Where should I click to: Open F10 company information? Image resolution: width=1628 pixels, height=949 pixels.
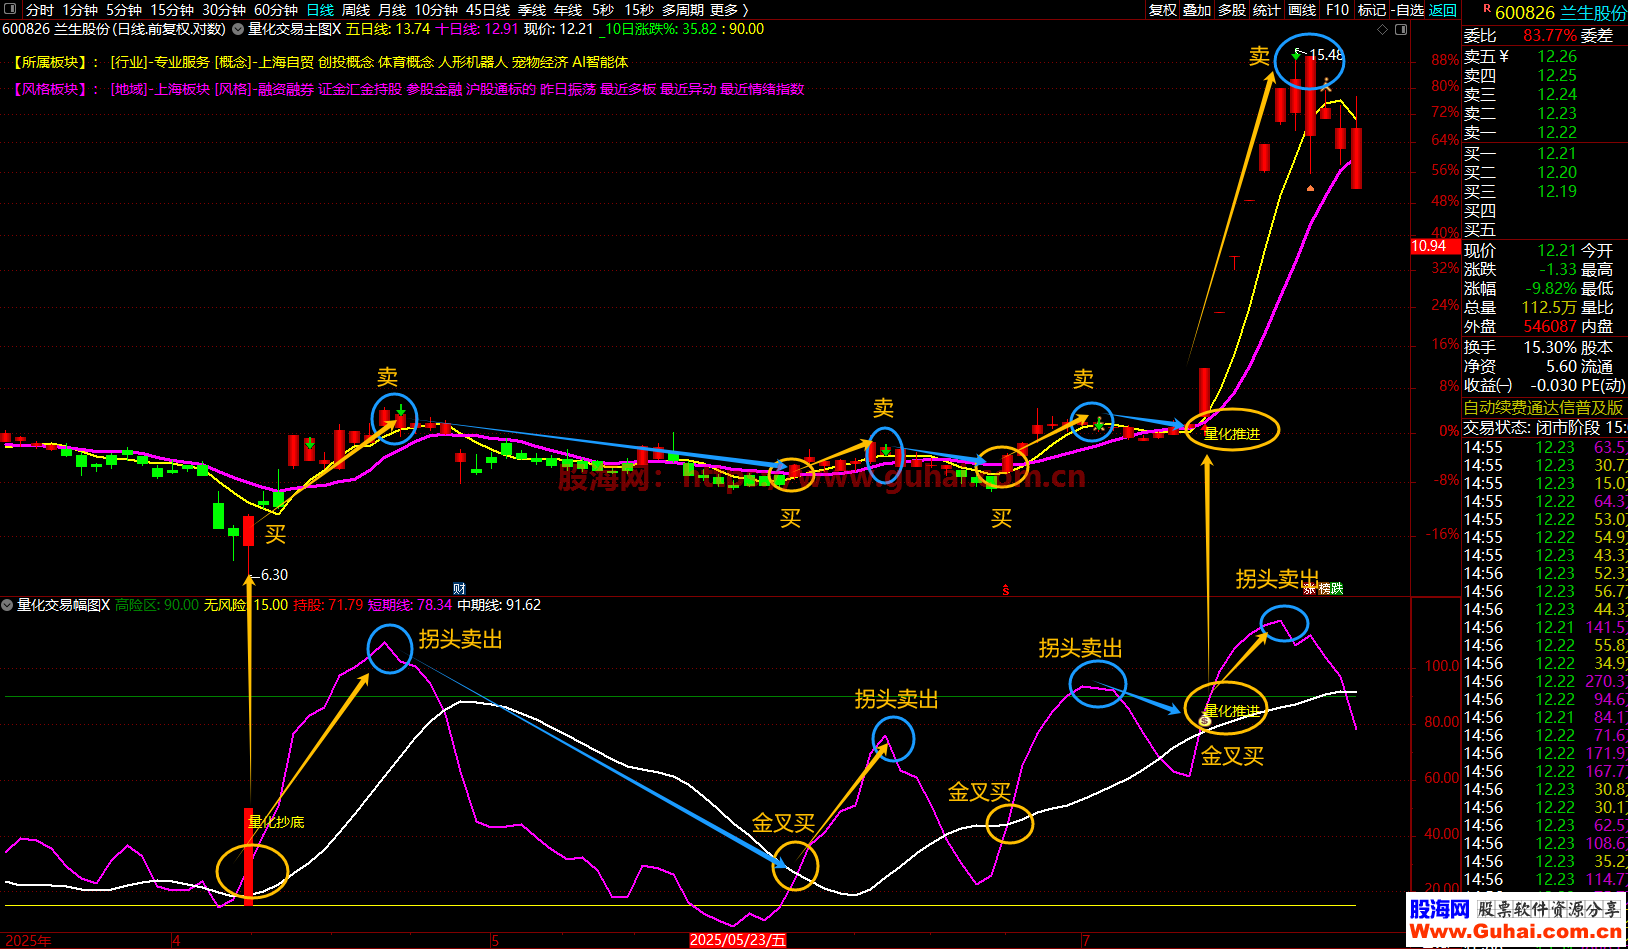click(1337, 10)
